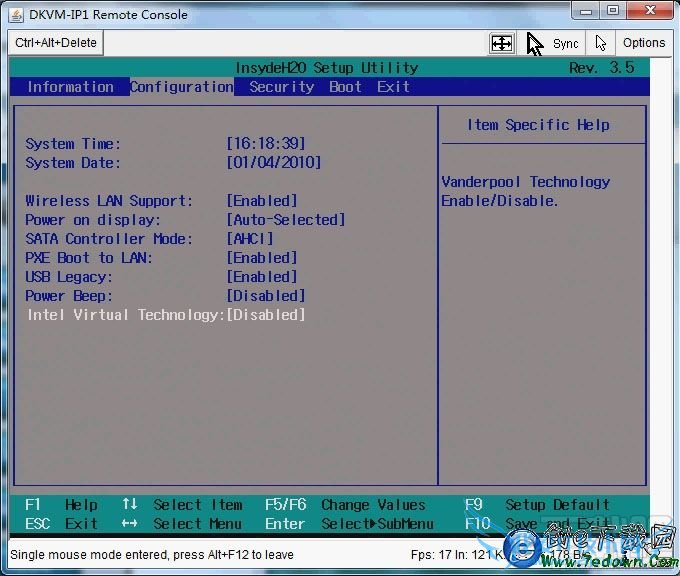Toggle PXE Boot to LAN Enabled value

coord(262,258)
